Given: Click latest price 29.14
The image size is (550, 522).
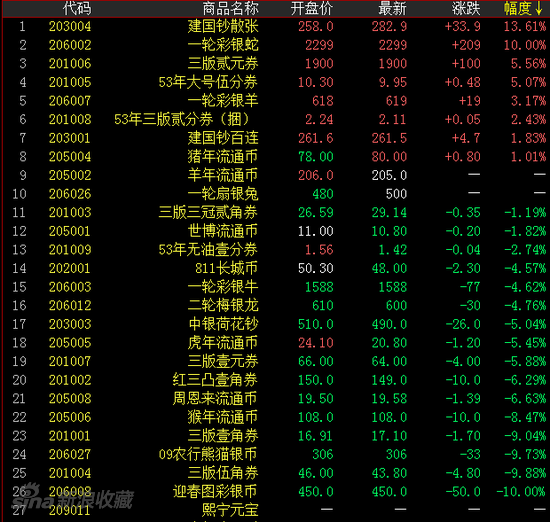Looking at the screenshot, I should (x=389, y=213).
